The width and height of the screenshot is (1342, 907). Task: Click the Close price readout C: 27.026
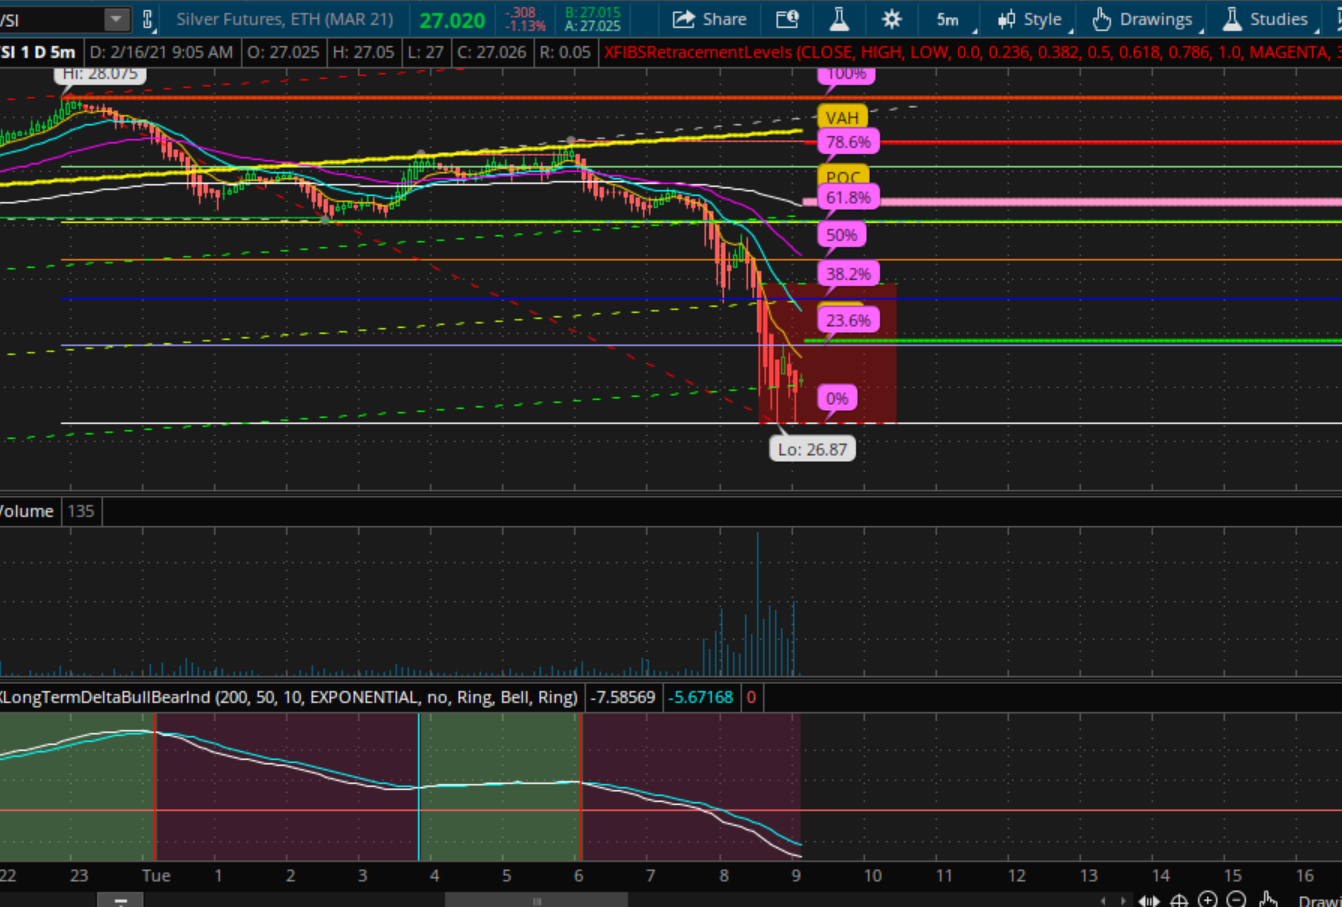(490, 52)
